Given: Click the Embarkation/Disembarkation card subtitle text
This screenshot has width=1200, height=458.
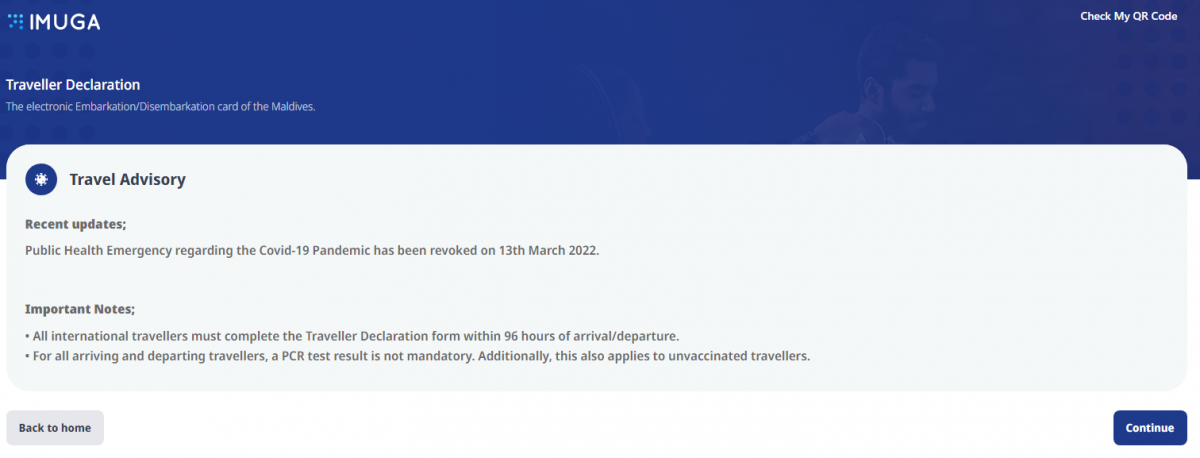Looking at the screenshot, I should [160, 106].
